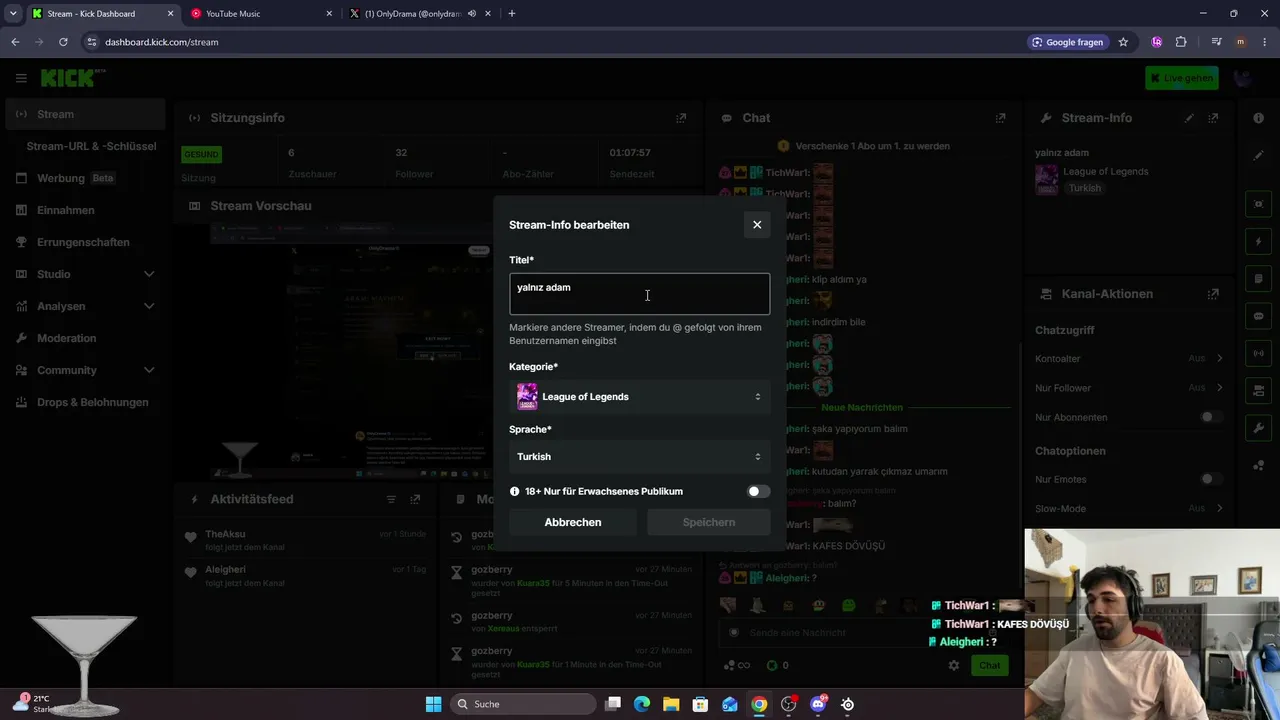Reload the page in the browser
Screen dimensions: 1280x720
click(63, 42)
